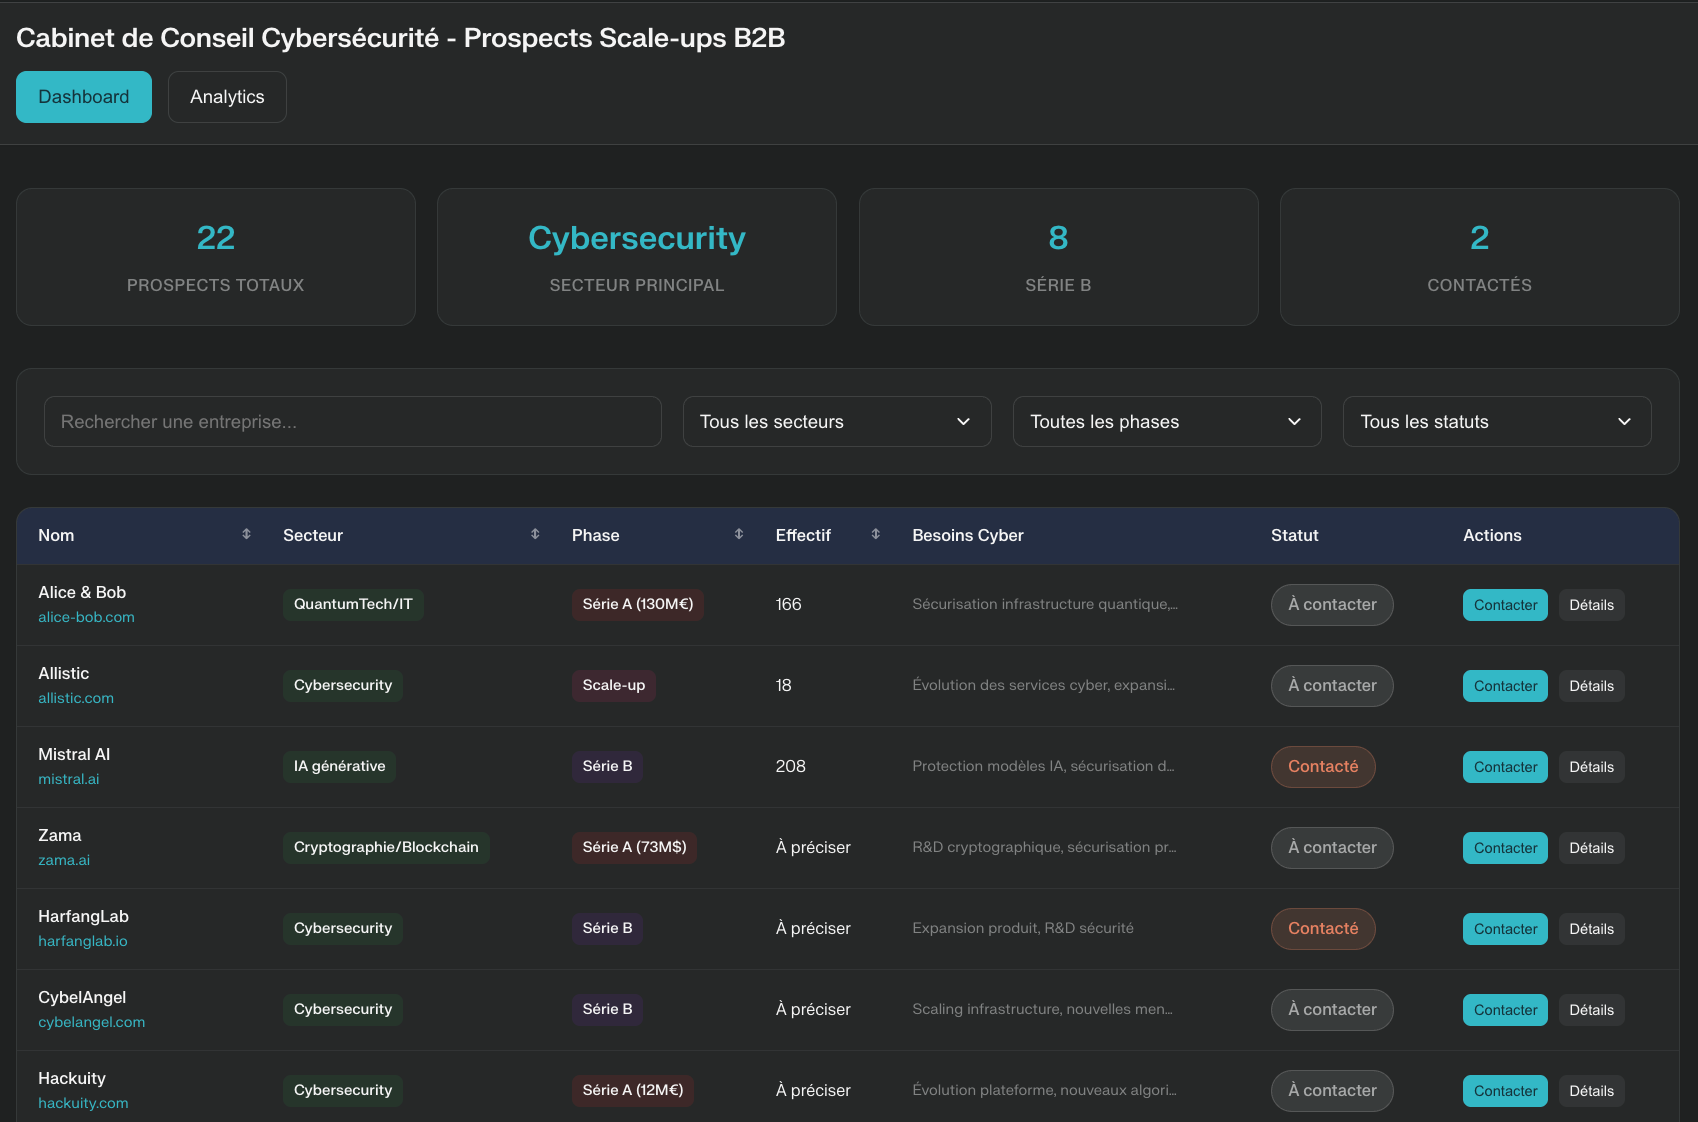Screen dimensions: 1698x1122
Task: Click Contacter for CybelAngel
Action: tap(1505, 1010)
